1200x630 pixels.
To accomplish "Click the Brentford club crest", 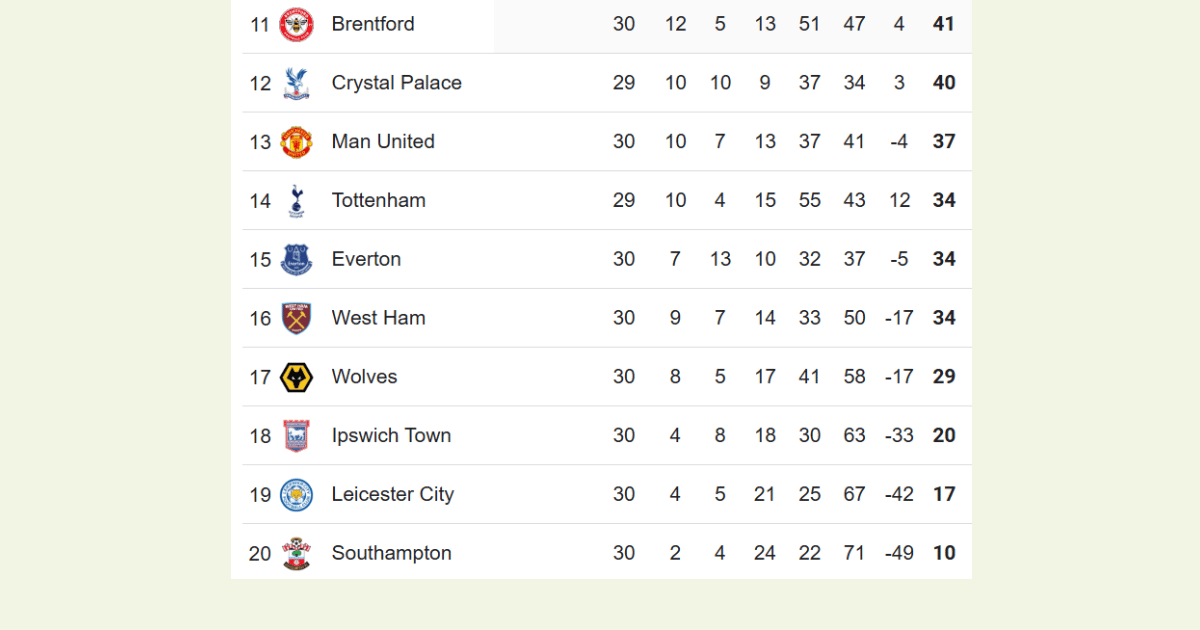I will (296, 24).
